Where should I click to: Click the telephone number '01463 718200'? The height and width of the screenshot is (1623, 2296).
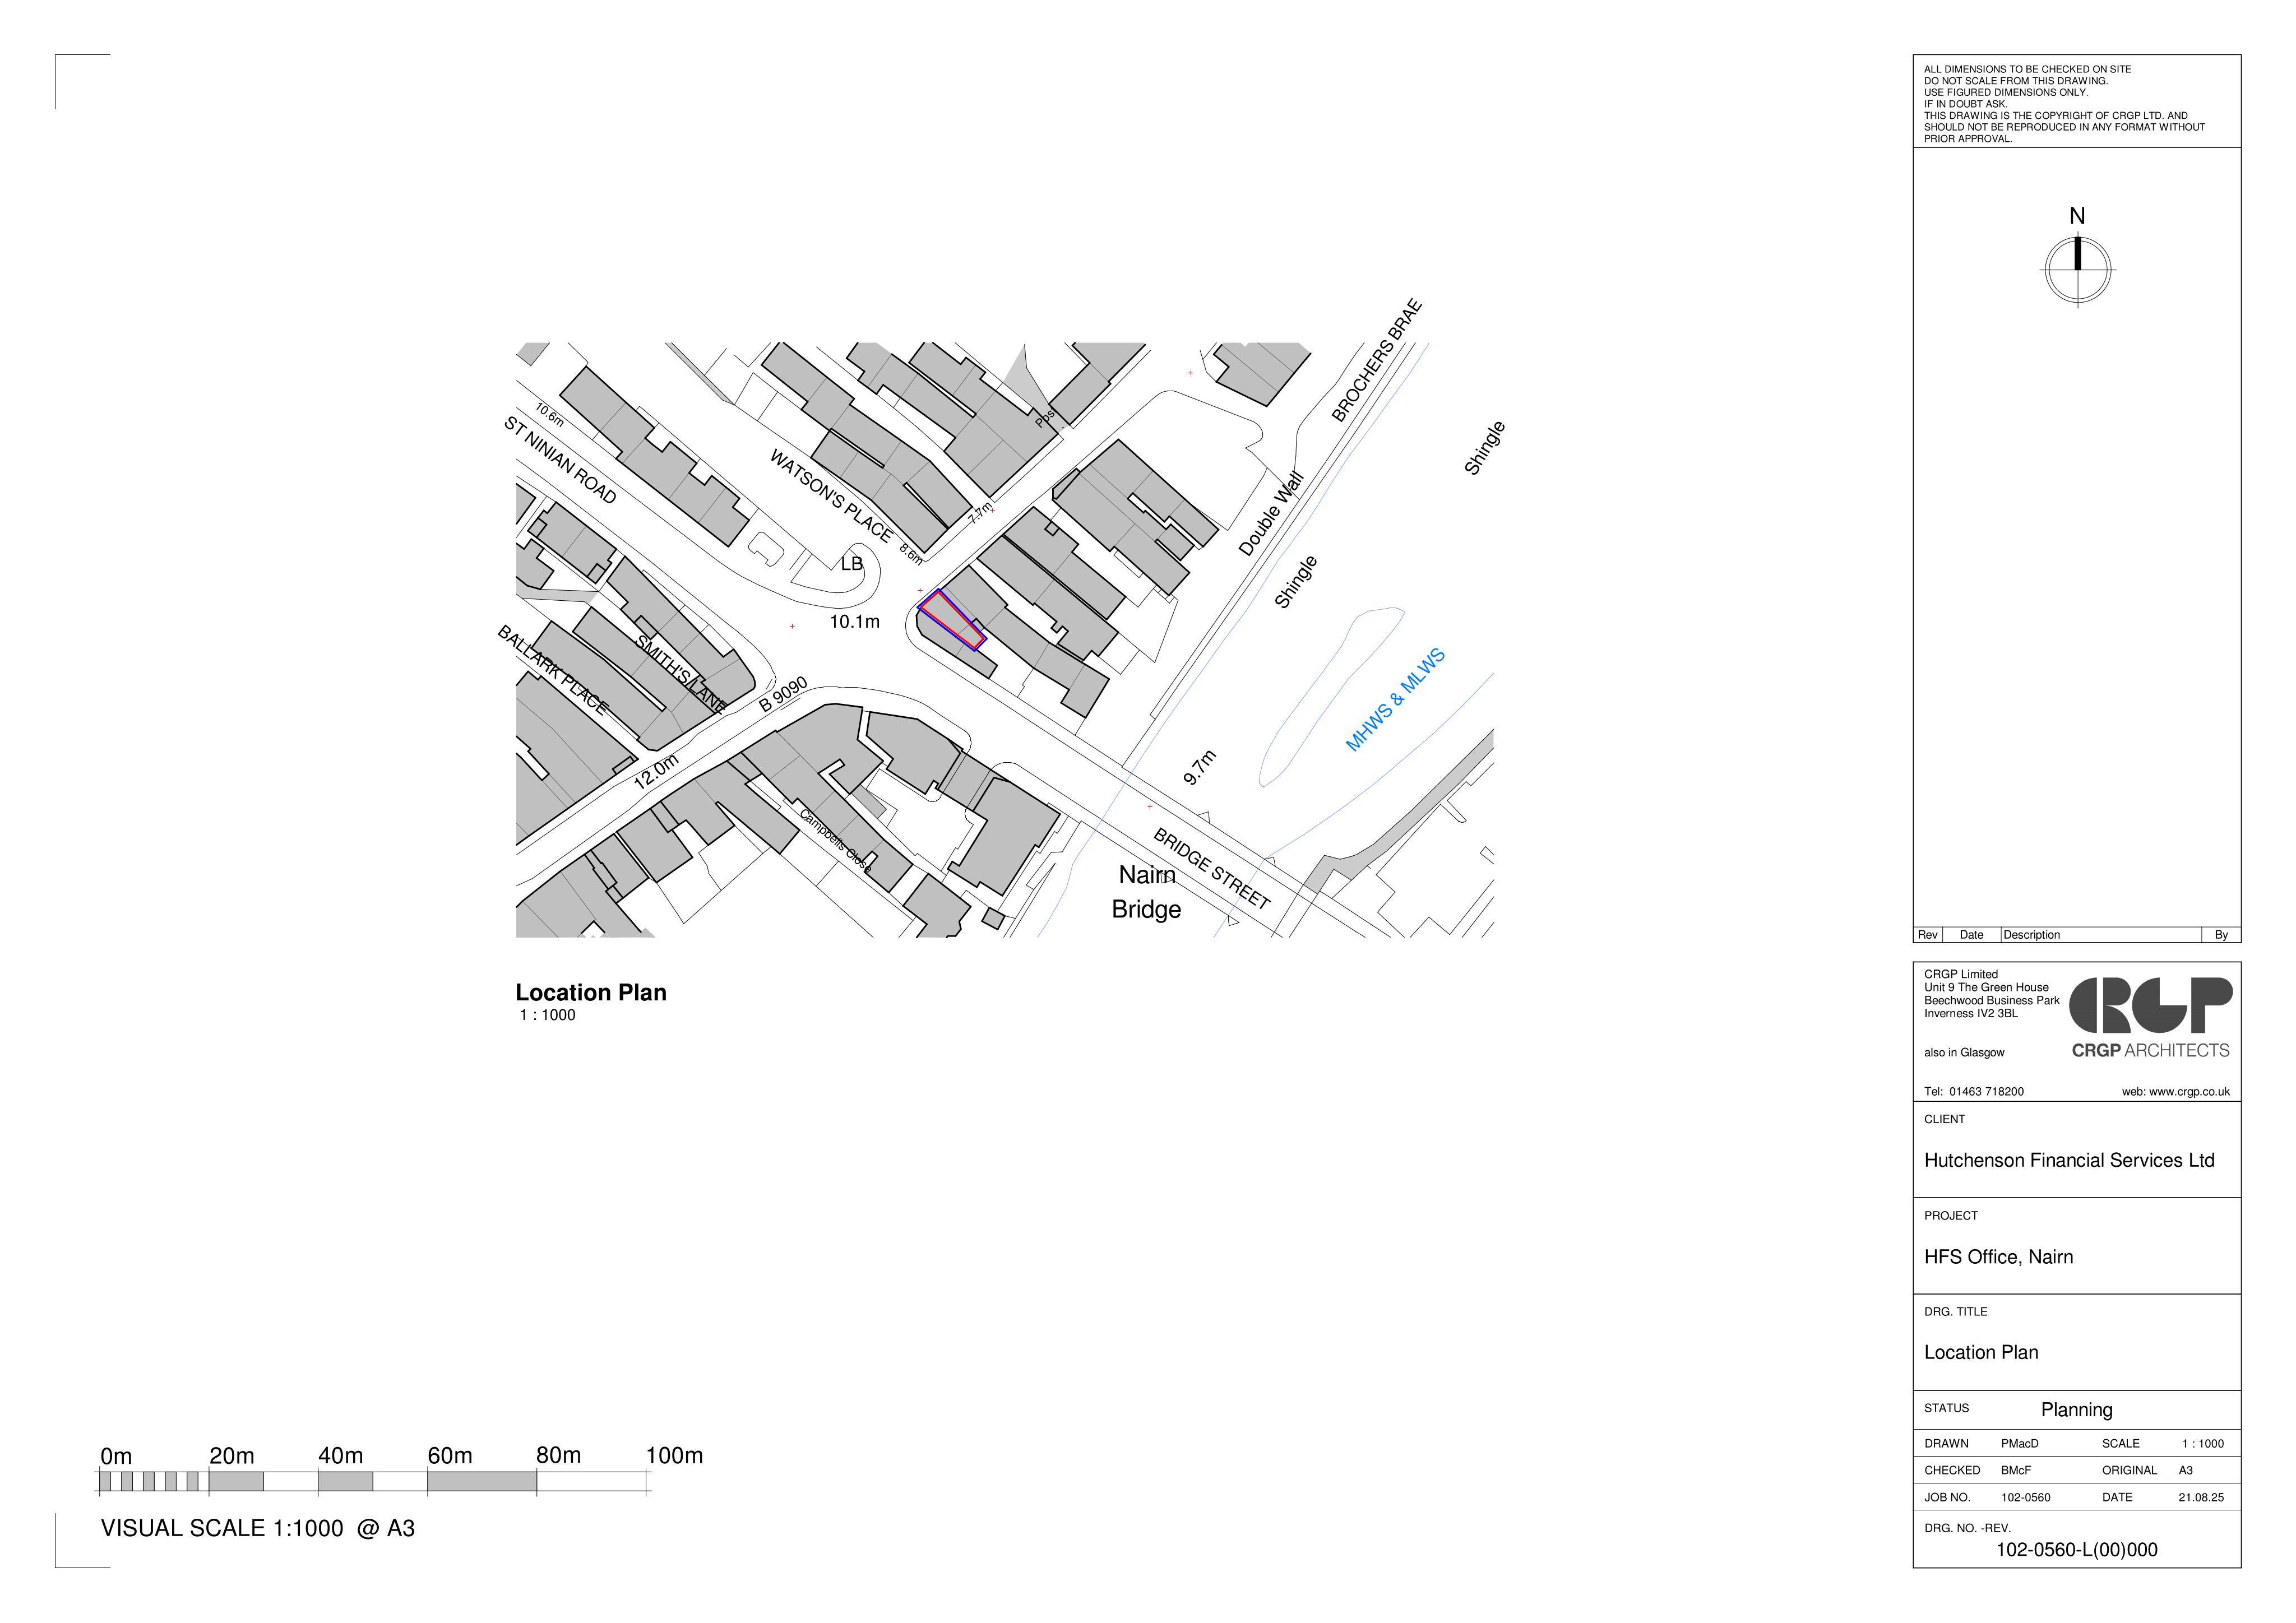pos(1986,1092)
